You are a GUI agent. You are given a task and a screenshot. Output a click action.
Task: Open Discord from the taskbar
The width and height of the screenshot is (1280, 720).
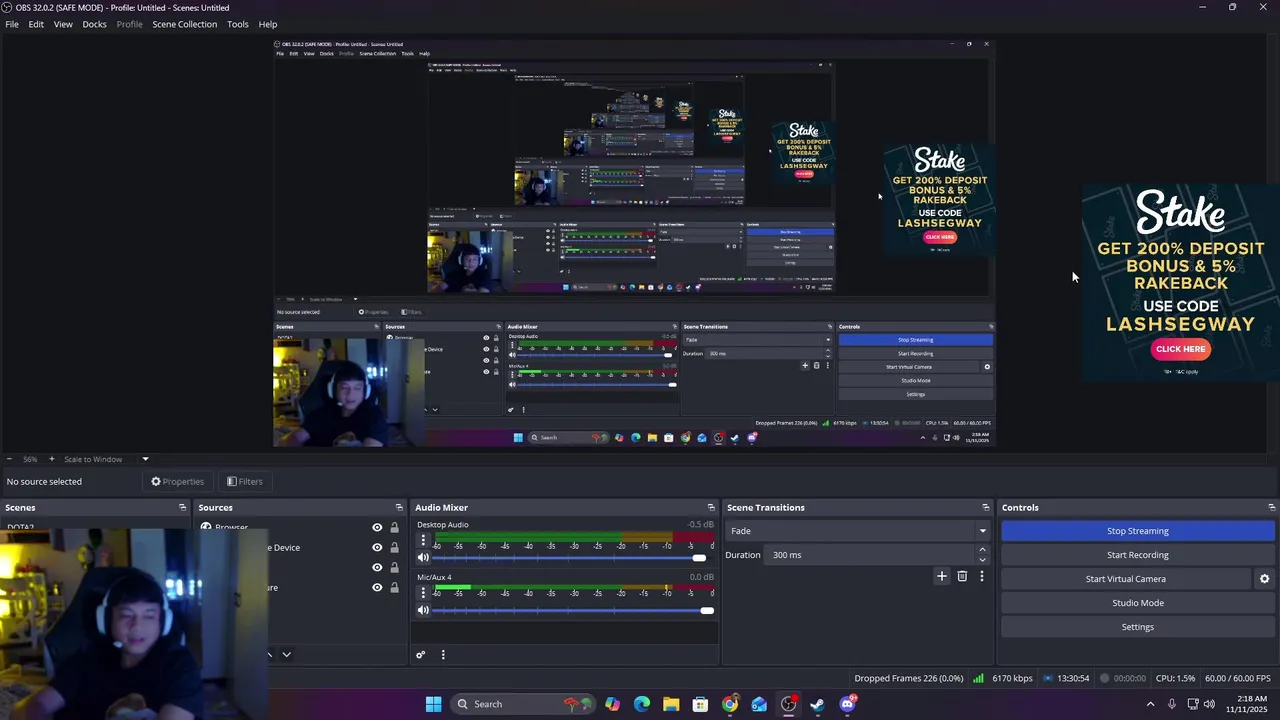tap(847, 704)
